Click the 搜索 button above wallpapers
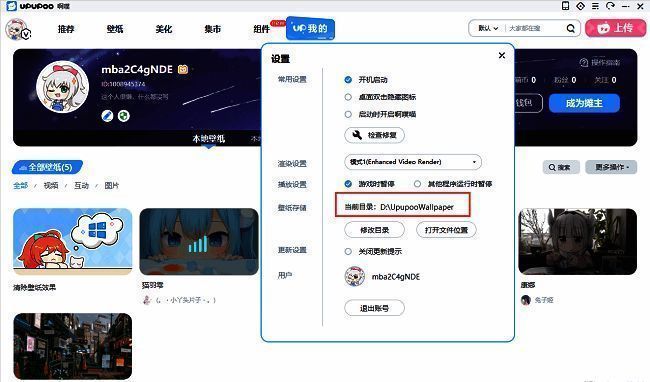 [x=561, y=167]
